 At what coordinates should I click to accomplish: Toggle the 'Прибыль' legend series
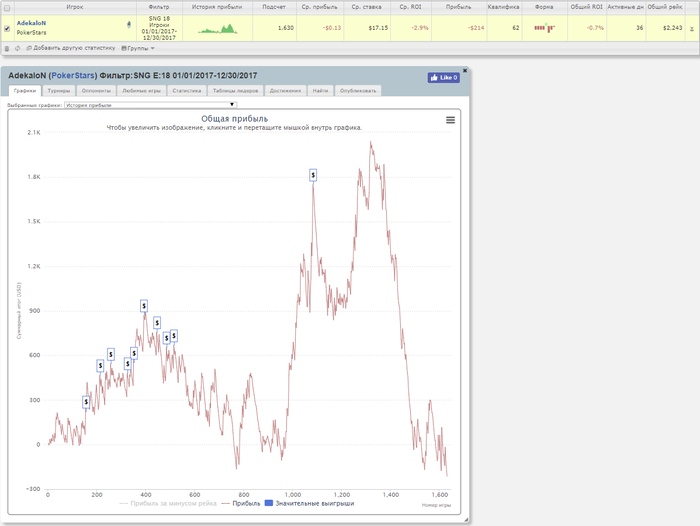(x=241, y=503)
